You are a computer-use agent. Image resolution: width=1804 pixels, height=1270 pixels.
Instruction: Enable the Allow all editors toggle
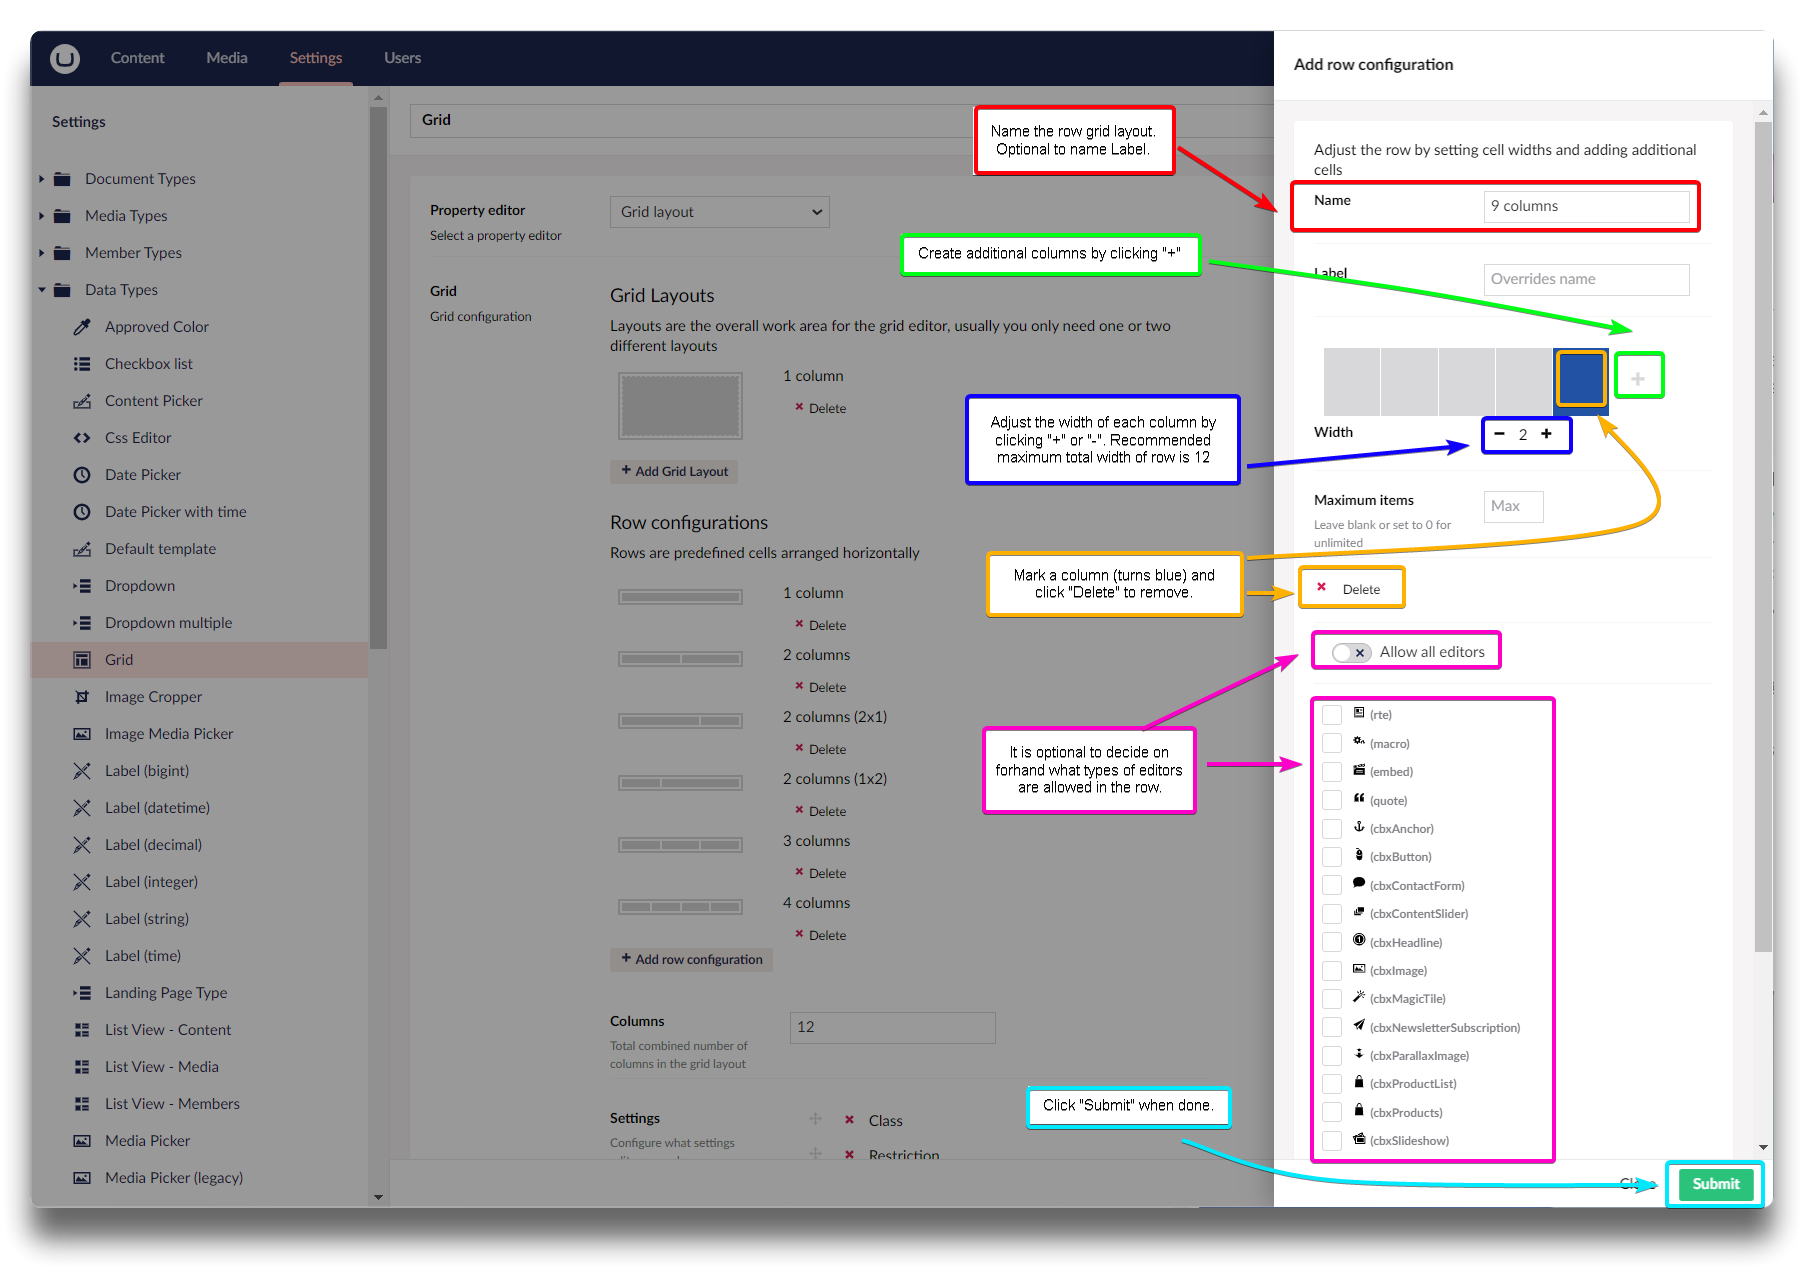click(x=1351, y=652)
